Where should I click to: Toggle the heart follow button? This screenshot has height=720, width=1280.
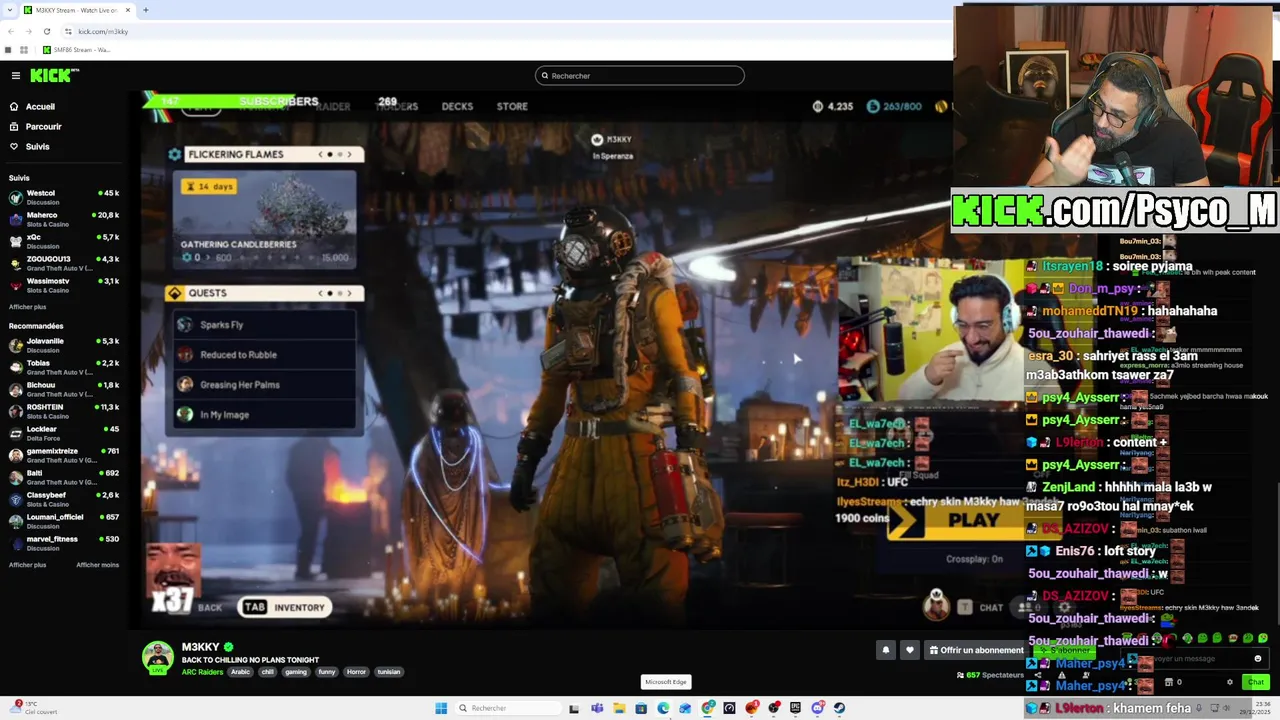point(909,650)
